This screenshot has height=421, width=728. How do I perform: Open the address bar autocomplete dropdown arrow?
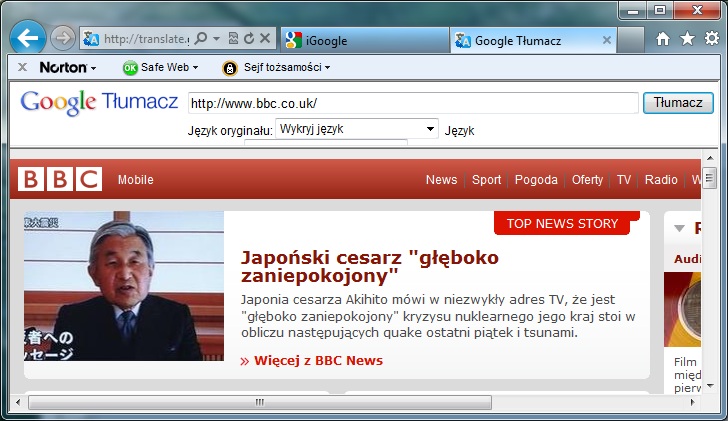point(216,39)
